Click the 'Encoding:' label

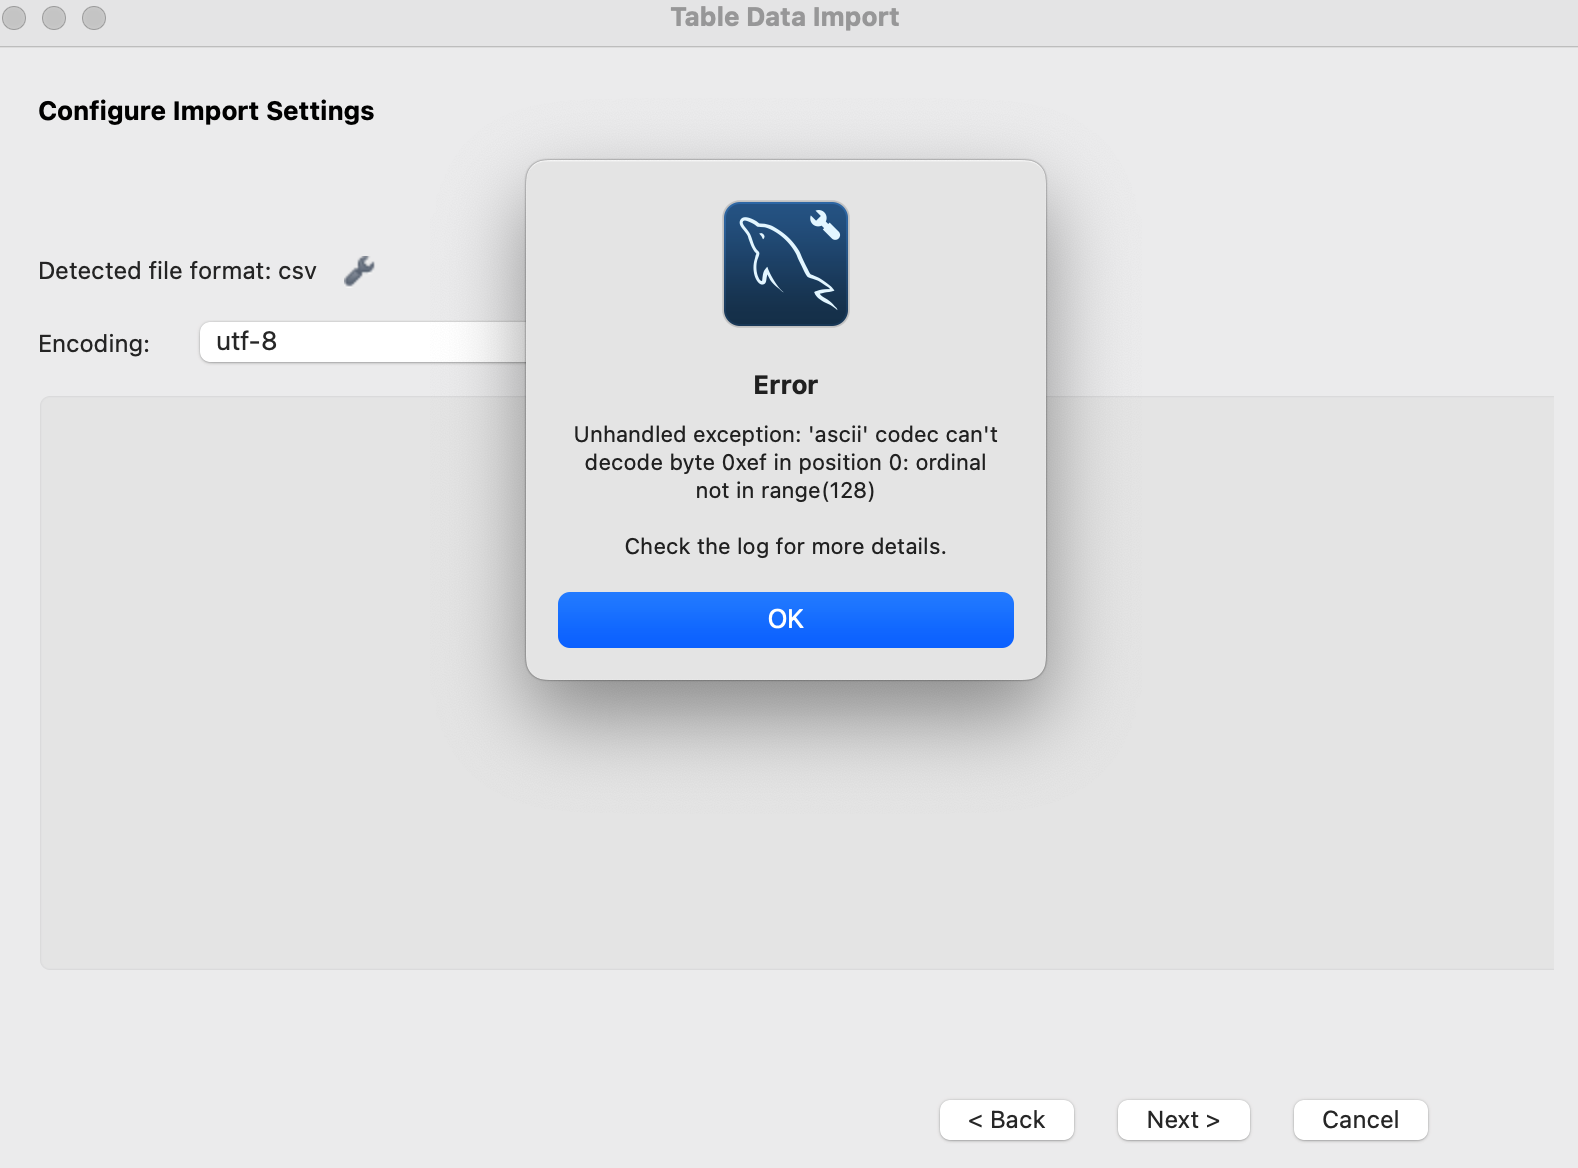pyautogui.click(x=94, y=344)
